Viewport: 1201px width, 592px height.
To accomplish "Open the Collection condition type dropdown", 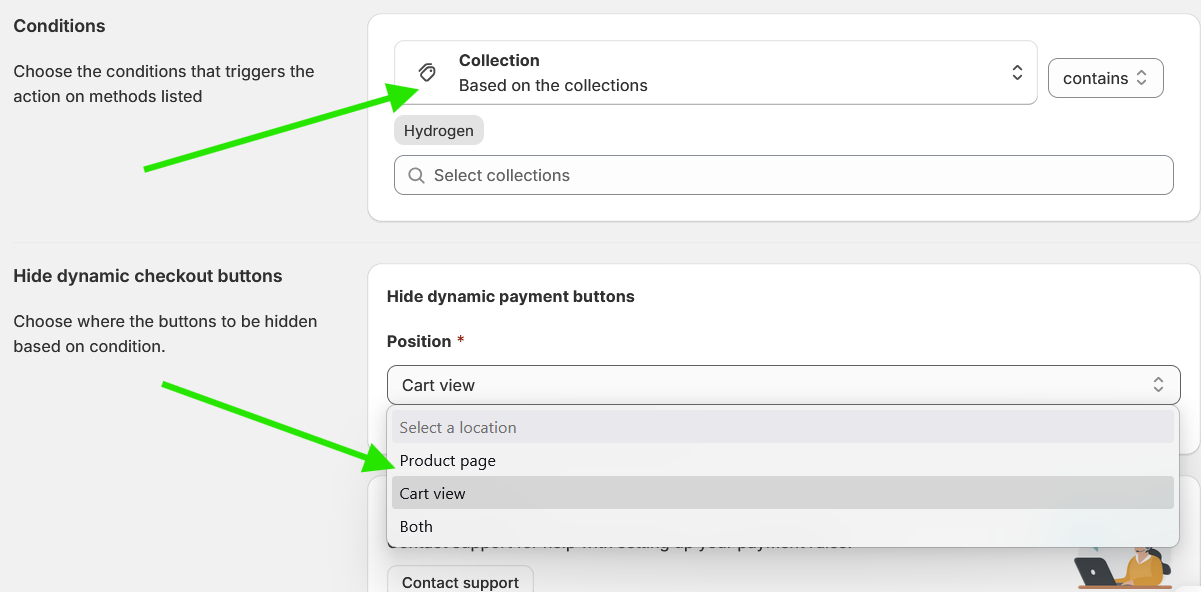I will tap(715, 72).
